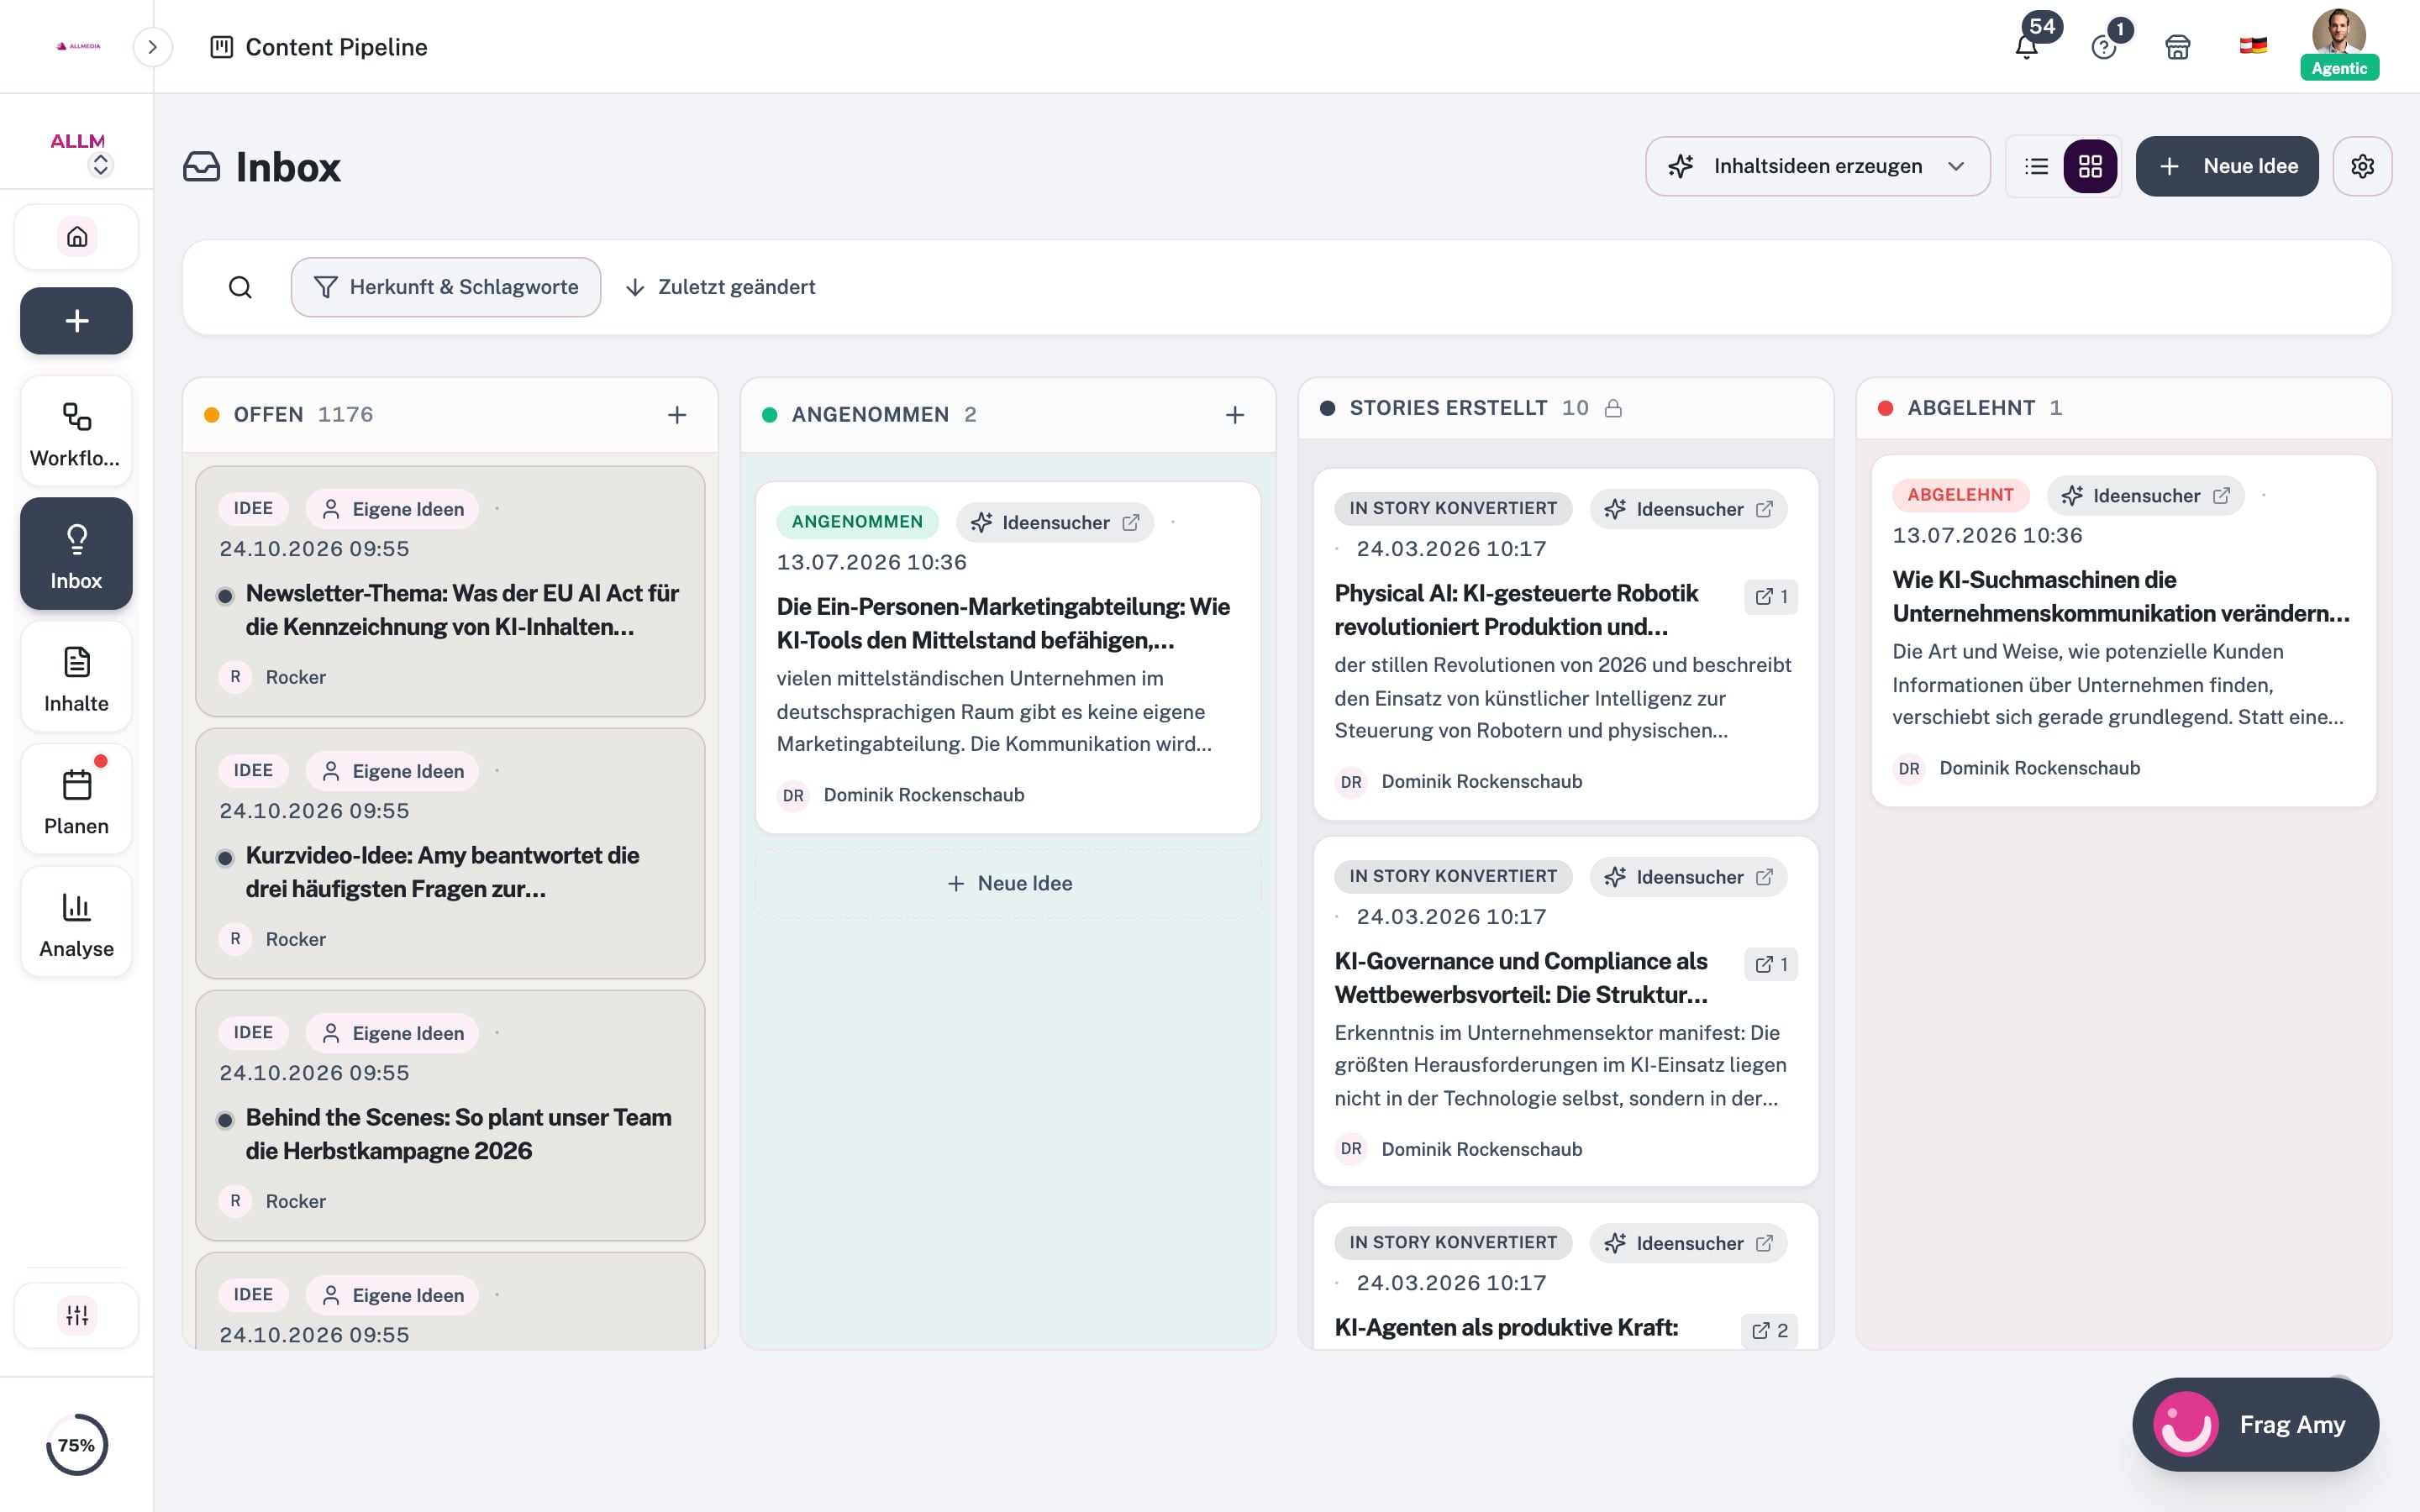Click the 75% progress ring

pos(77,1445)
